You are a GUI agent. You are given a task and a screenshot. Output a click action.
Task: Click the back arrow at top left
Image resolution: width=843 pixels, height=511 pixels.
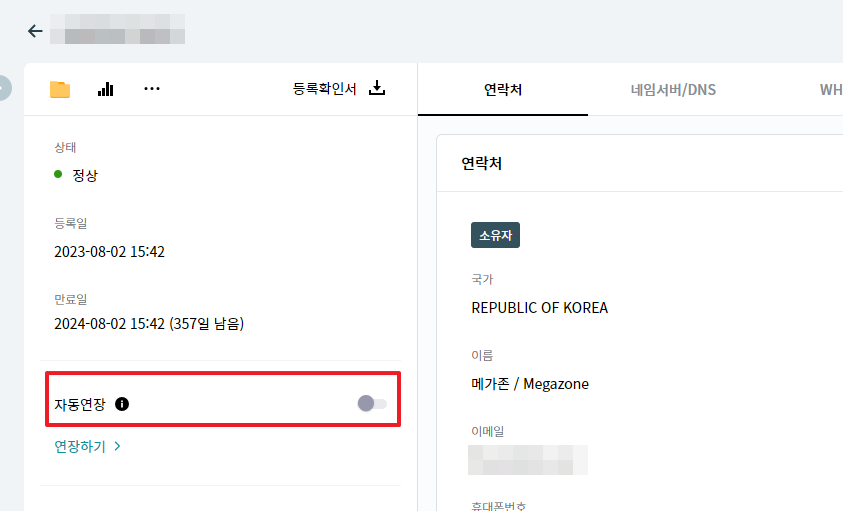tap(35, 31)
